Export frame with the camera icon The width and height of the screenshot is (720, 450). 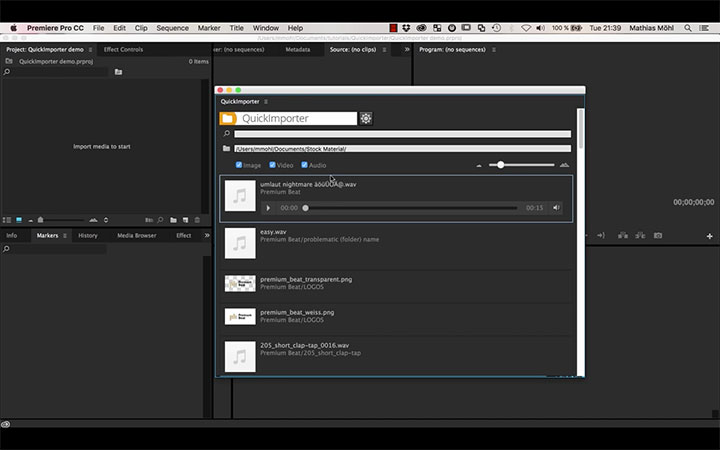(658, 235)
